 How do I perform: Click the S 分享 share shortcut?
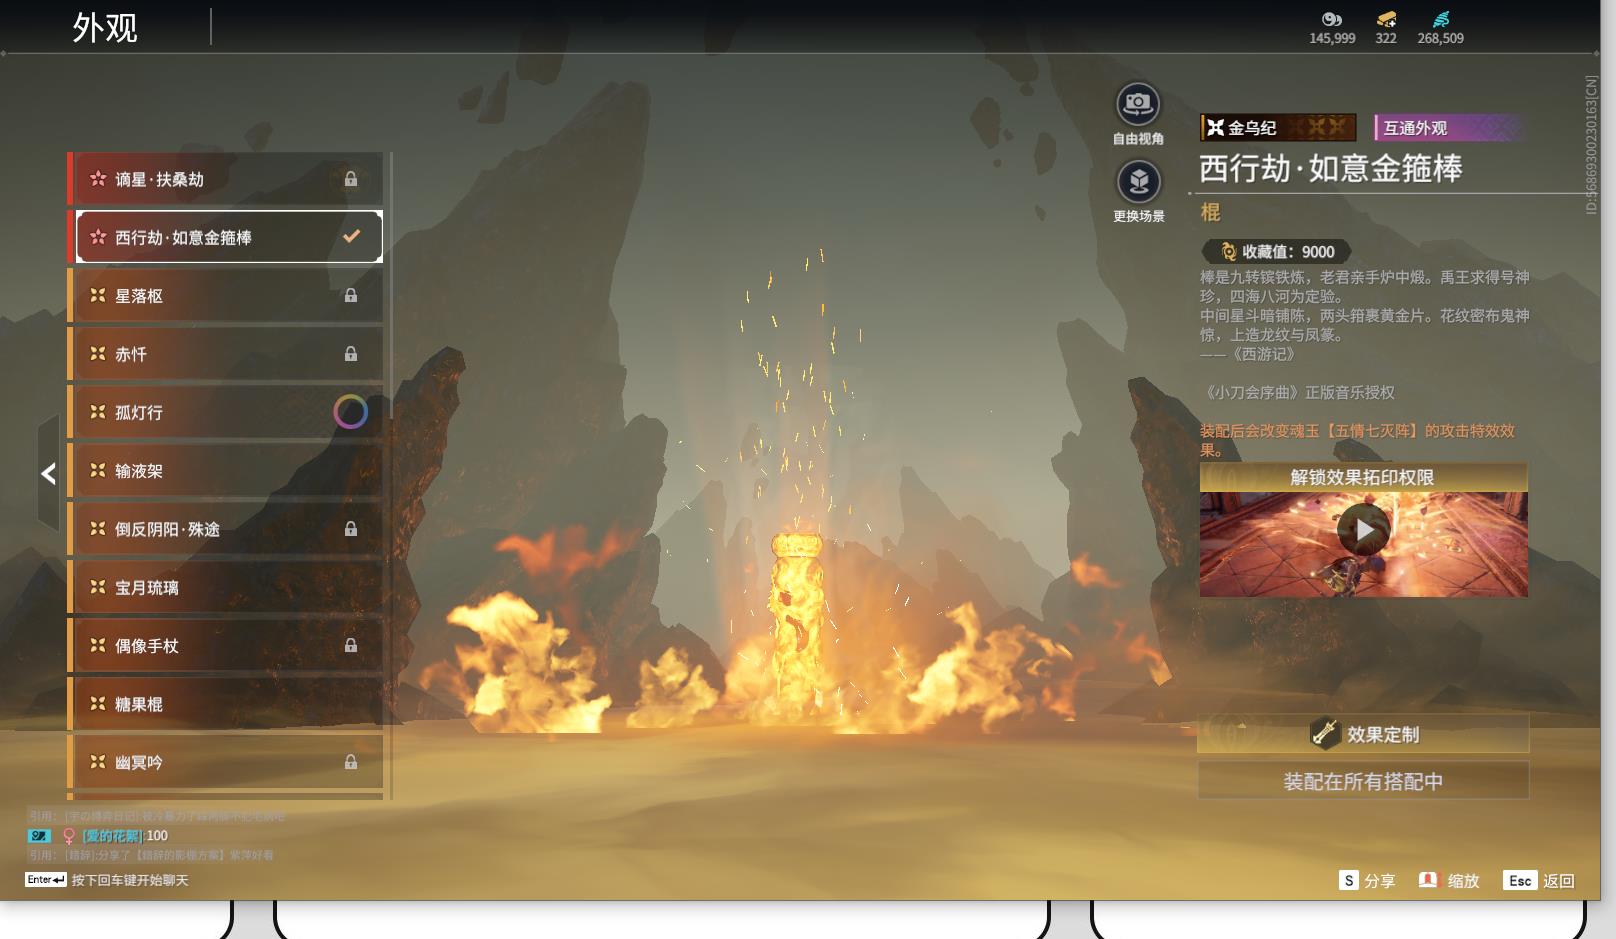[x=1367, y=881]
